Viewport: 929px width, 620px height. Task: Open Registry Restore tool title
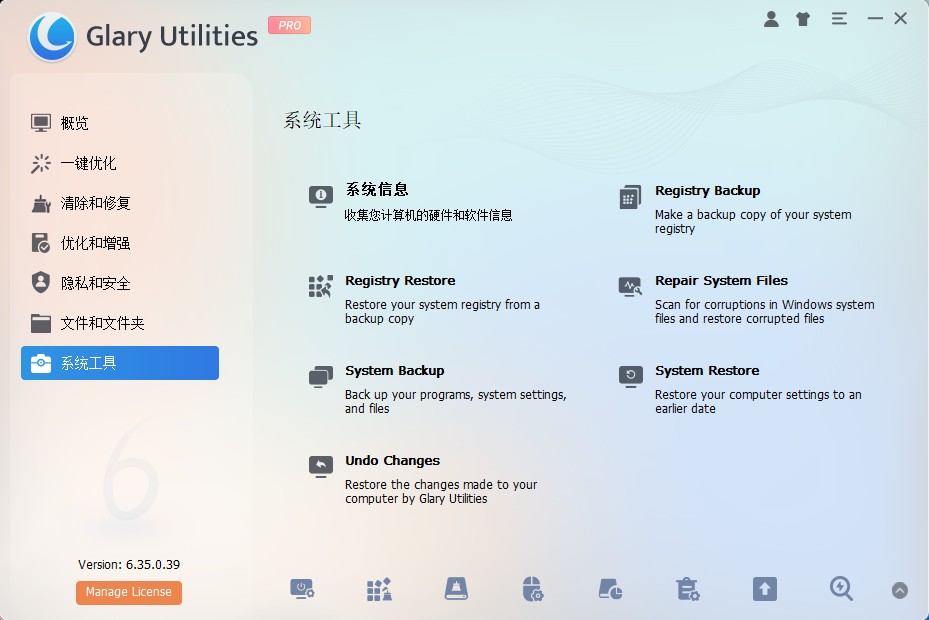tap(401, 280)
